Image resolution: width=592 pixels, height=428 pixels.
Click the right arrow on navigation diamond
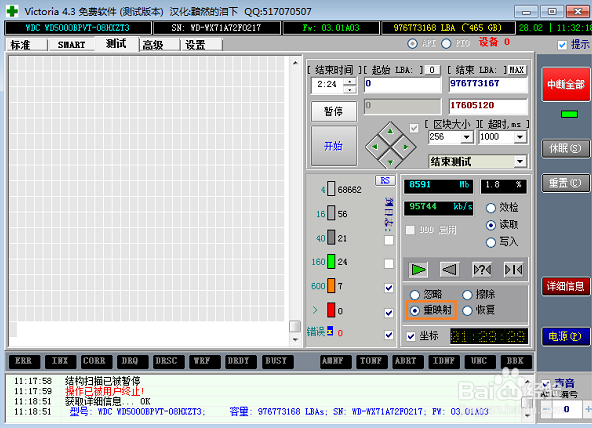(x=405, y=147)
